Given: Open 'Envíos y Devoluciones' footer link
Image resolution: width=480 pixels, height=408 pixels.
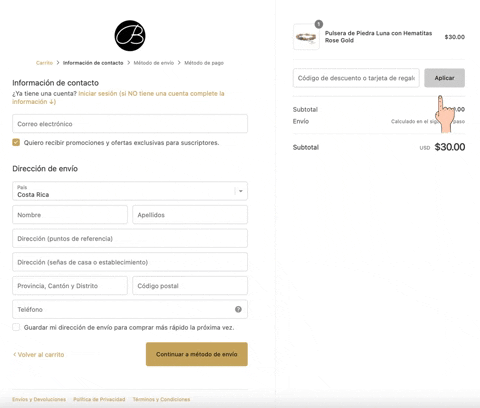Looking at the screenshot, I should [39, 399].
